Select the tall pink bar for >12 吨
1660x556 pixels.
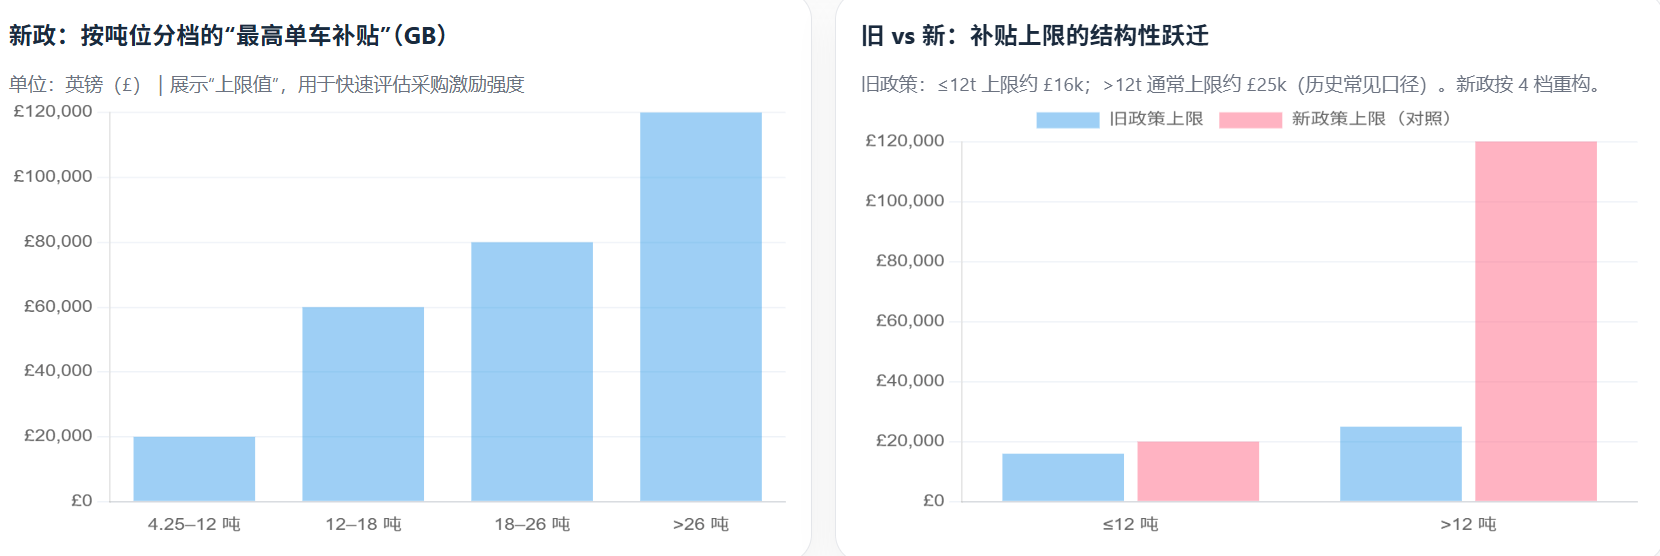(1536, 321)
